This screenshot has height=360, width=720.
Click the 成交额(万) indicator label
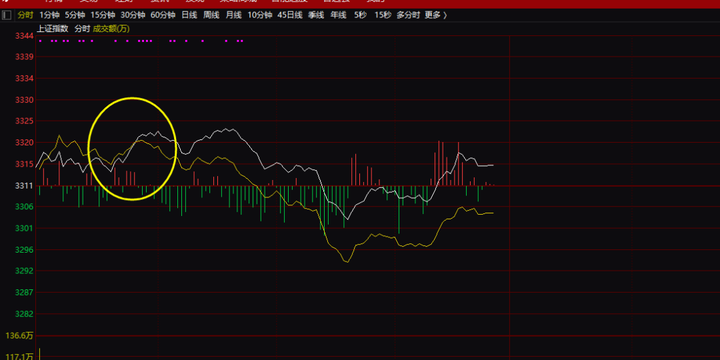click(x=111, y=28)
